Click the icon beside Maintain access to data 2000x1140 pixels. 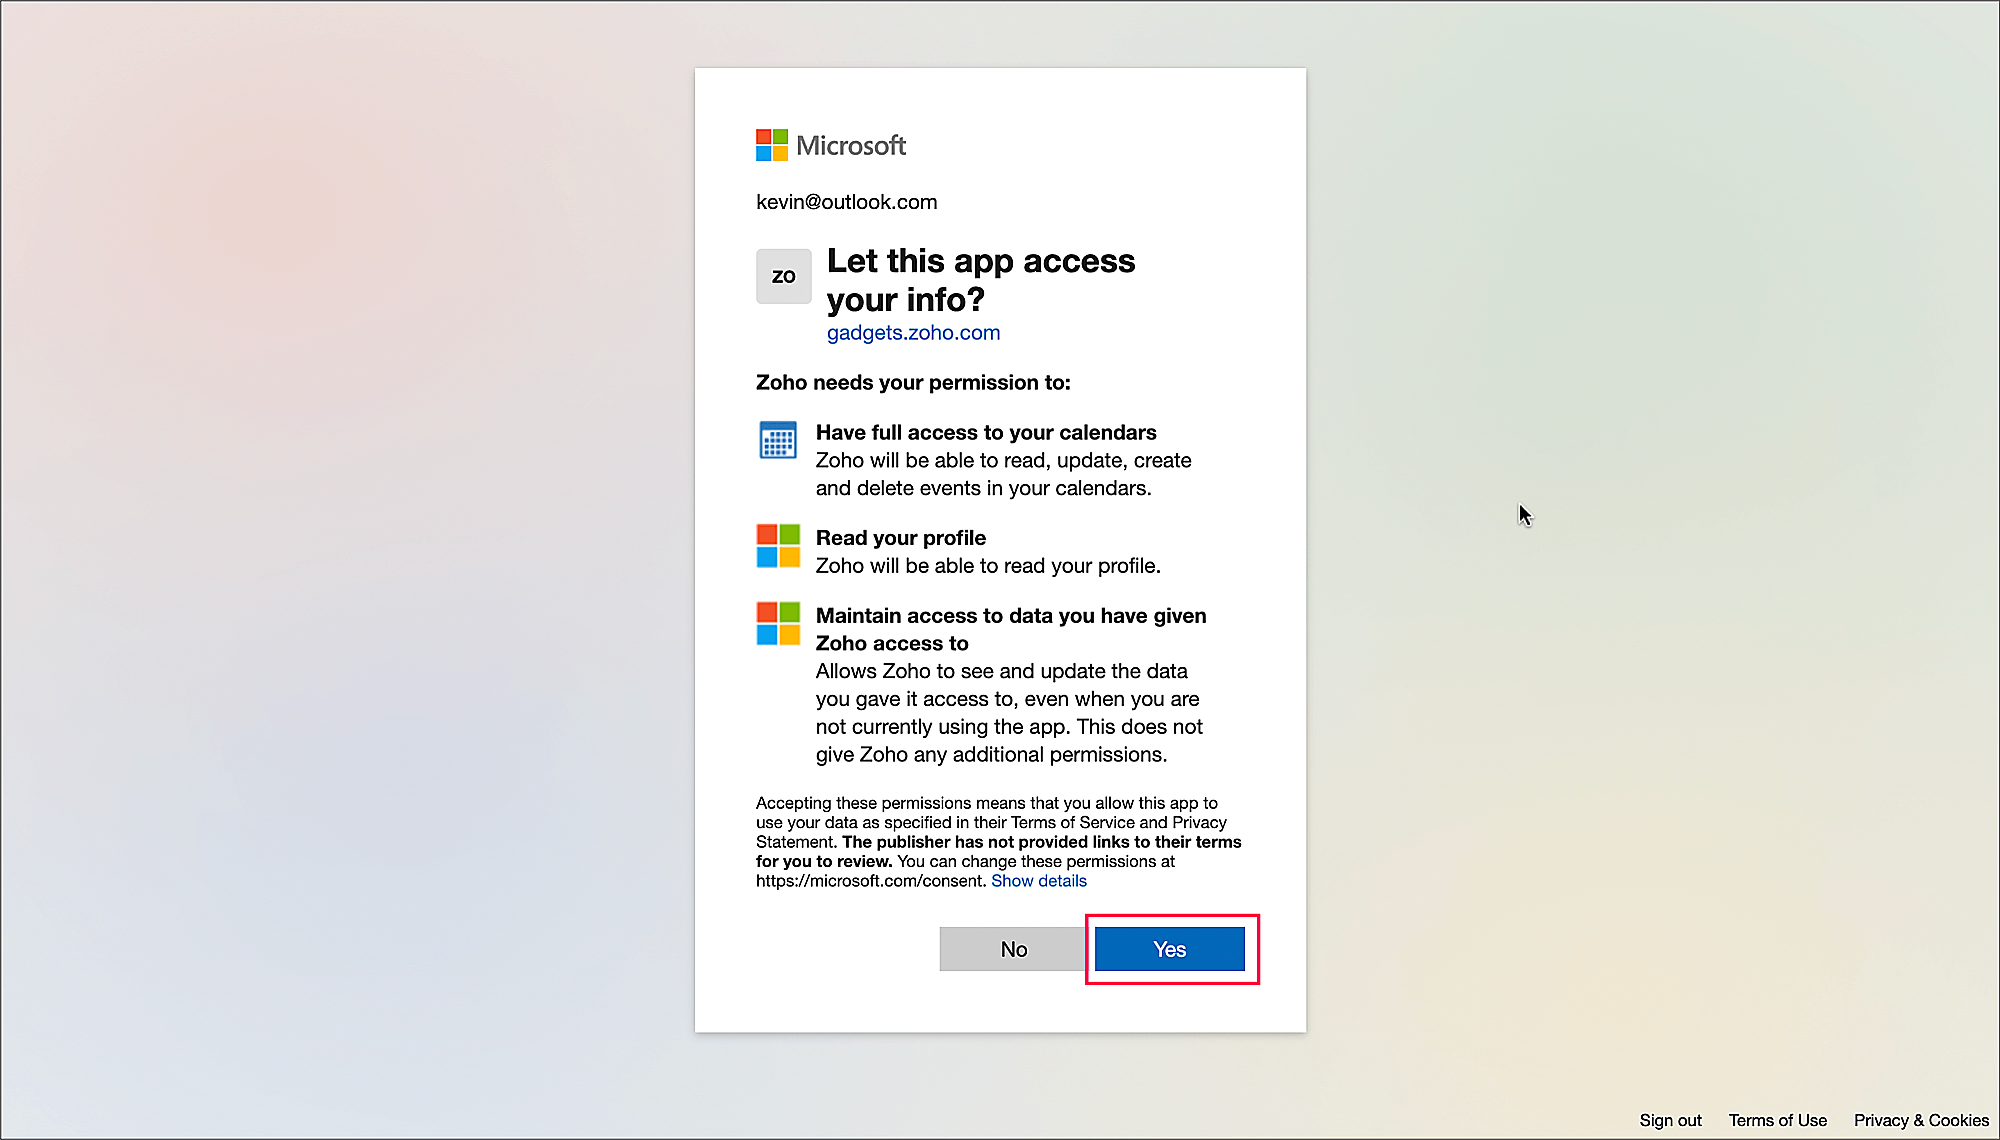tap(777, 623)
